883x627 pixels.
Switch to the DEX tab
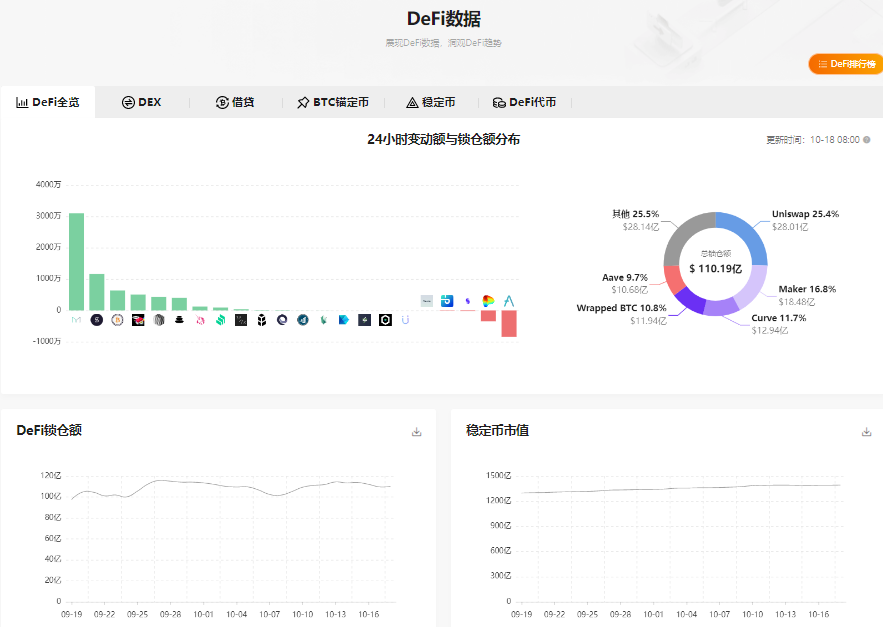pos(141,101)
